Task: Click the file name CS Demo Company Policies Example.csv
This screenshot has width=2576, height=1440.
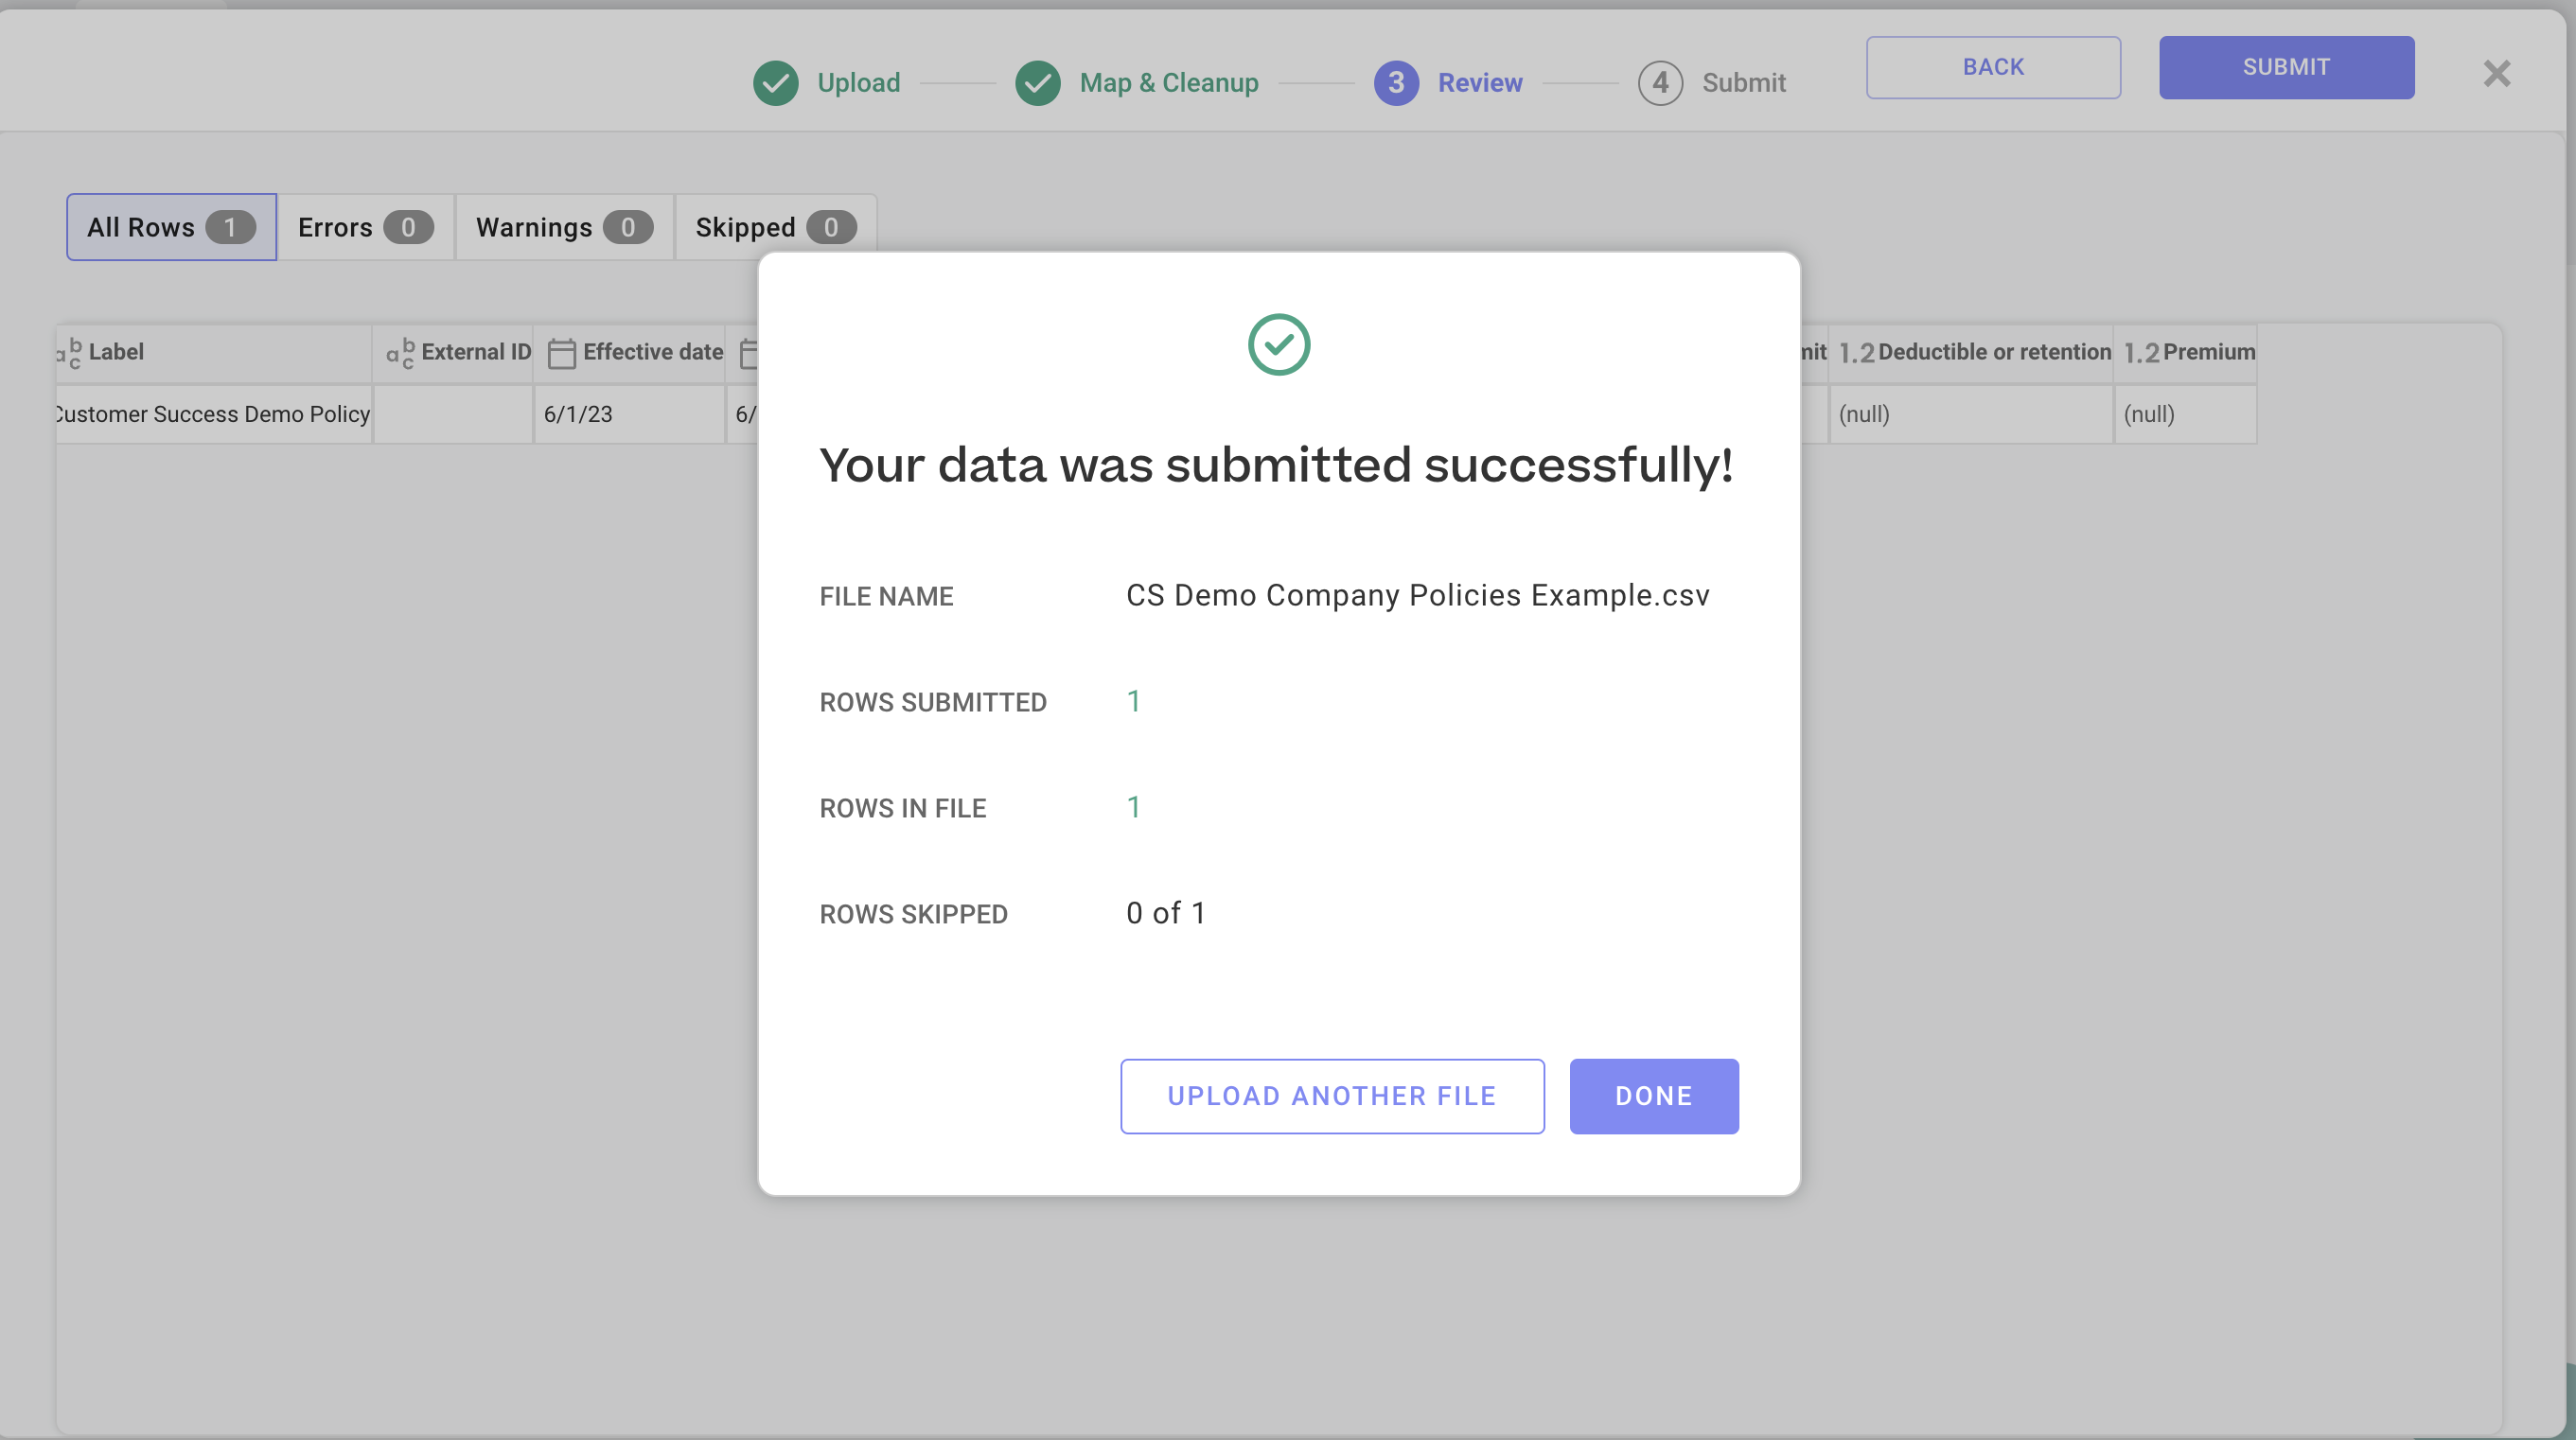Action: [1418, 596]
